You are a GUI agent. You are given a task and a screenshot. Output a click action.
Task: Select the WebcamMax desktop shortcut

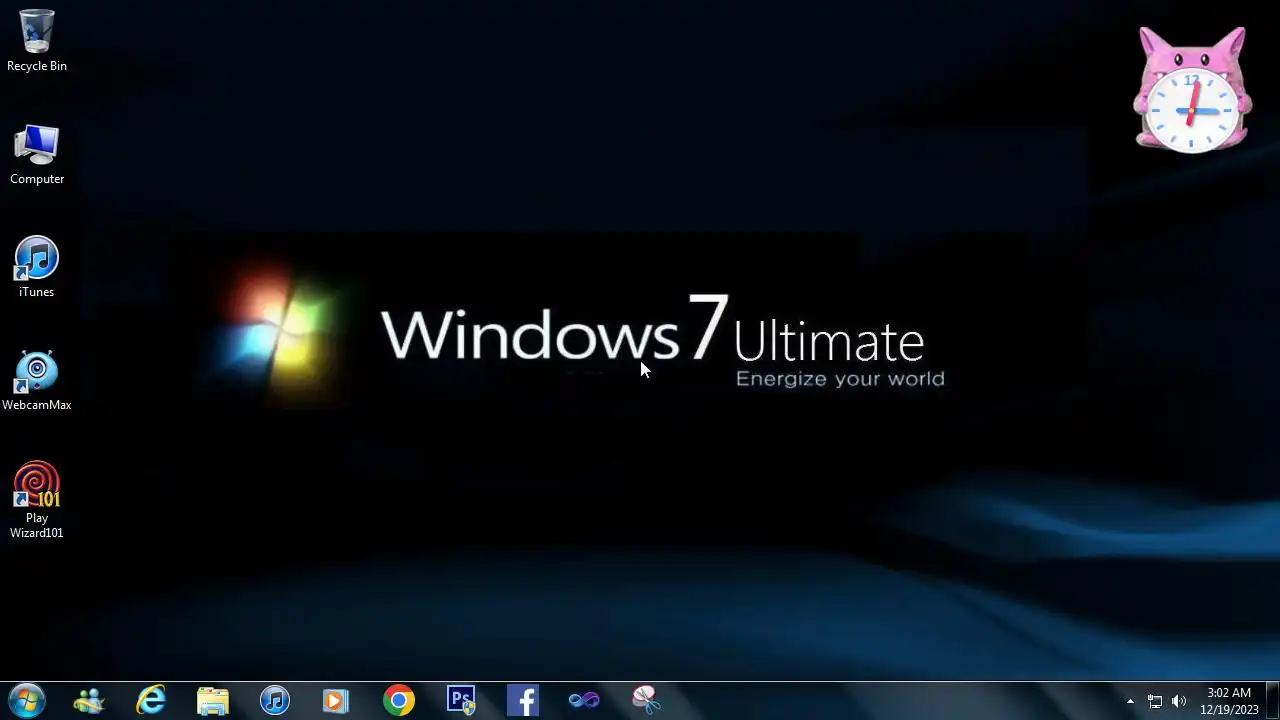click(x=37, y=380)
